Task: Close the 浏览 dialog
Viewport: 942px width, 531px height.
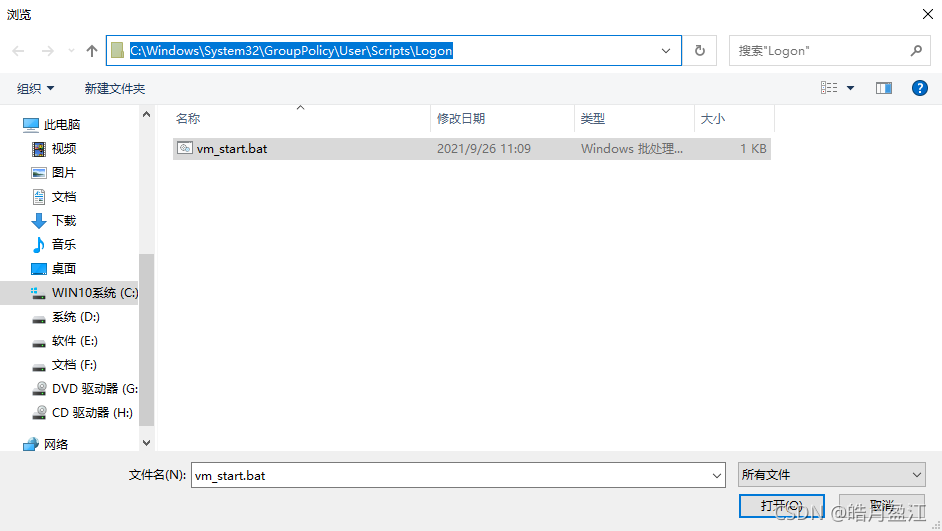Action: point(928,14)
